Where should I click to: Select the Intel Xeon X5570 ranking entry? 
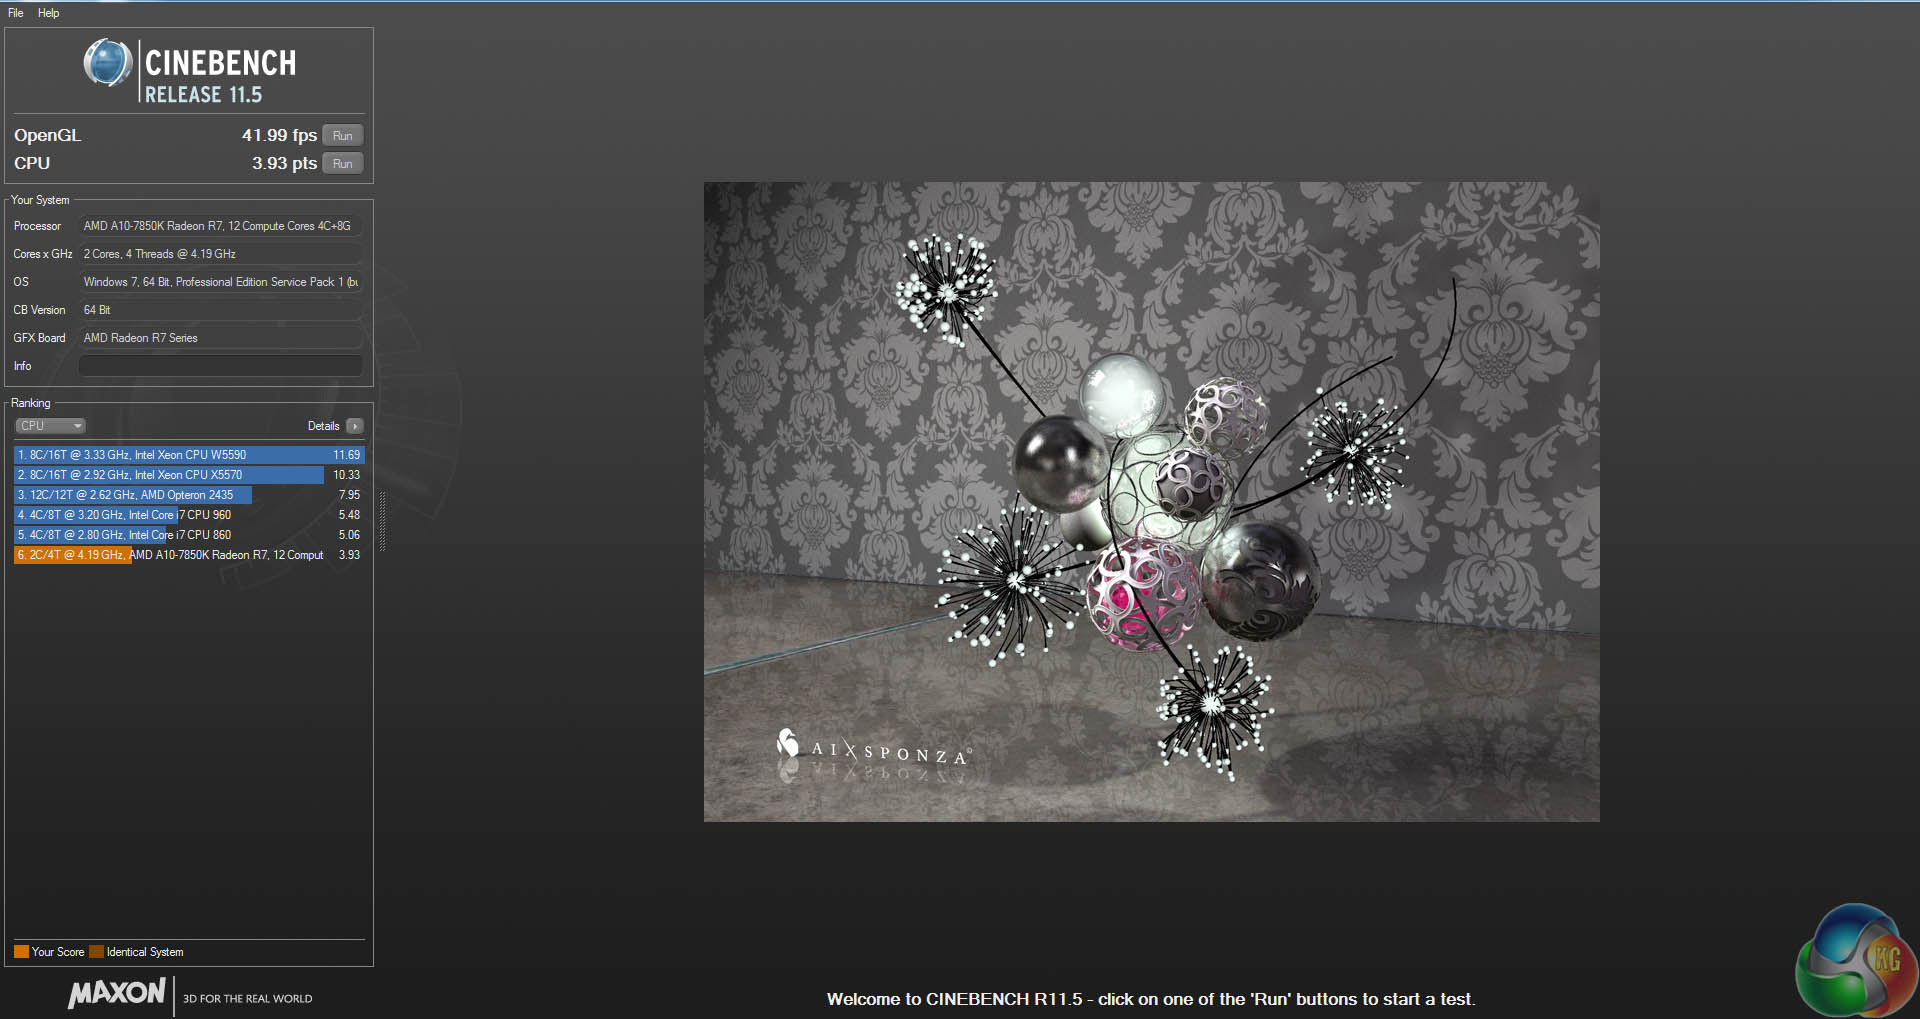[188, 475]
